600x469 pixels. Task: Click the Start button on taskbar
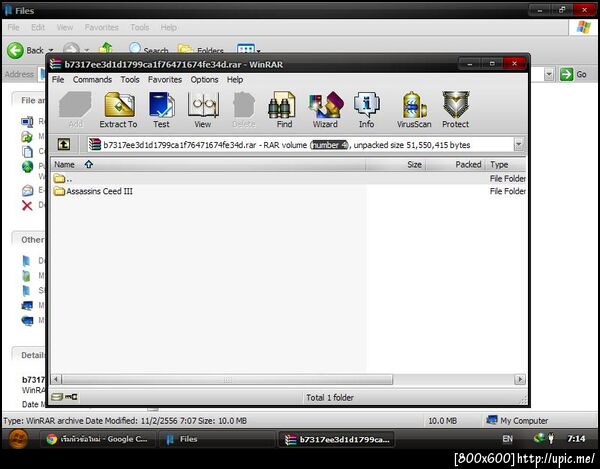[18, 439]
